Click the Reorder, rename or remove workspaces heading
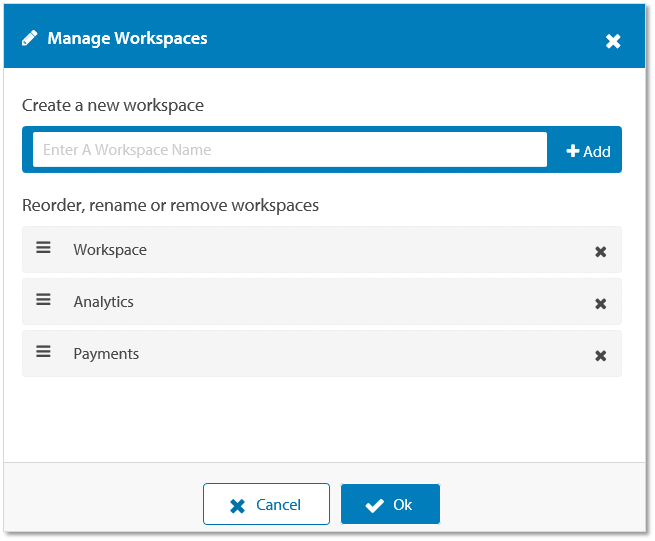655x541 pixels. click(x=170, y=205)
